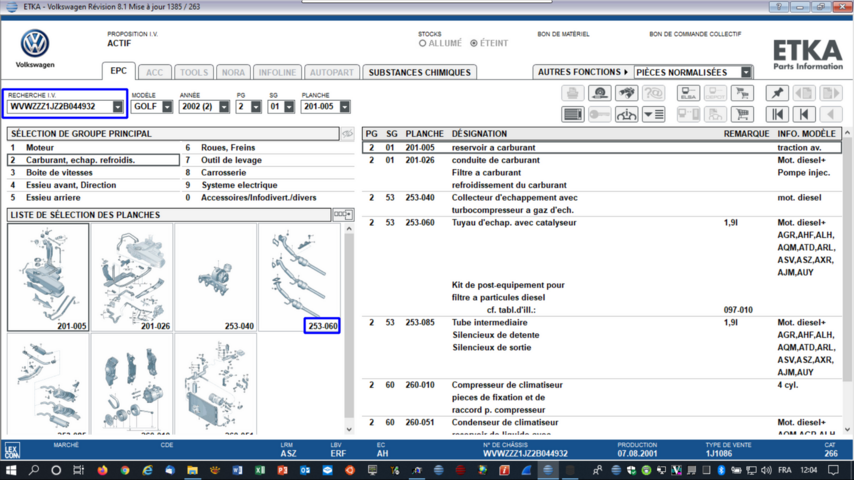The height and width of the screenshot is (480, 854).
Task: Switch to the INFOLINE tab
Action: pos(277,72)
